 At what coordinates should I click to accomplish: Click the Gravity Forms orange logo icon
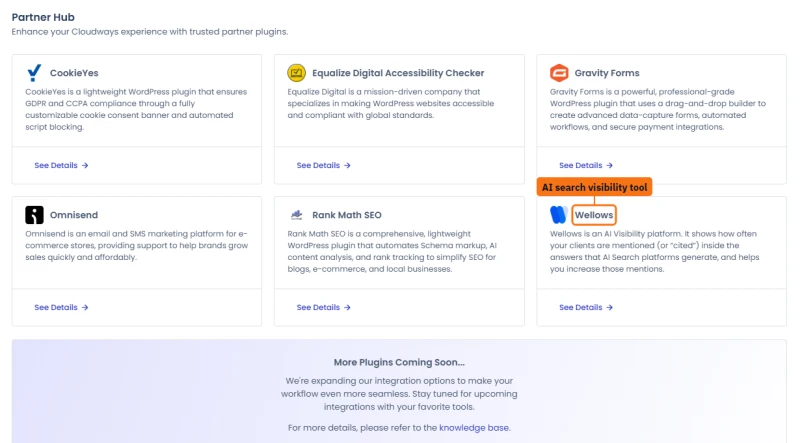point(559,73)
